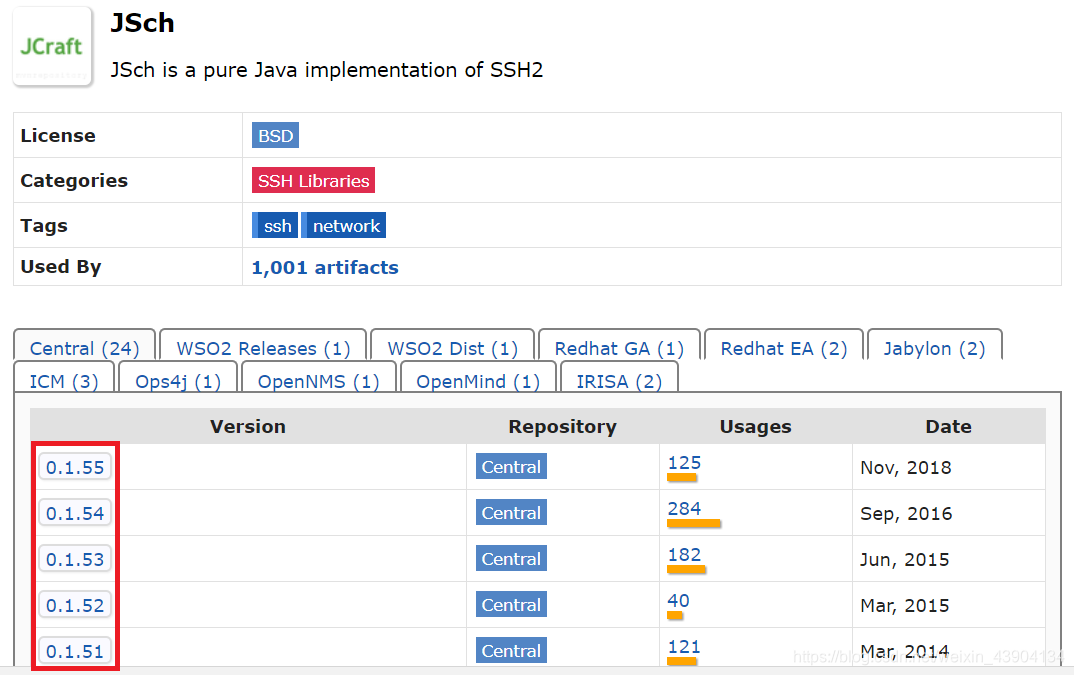Open version 0.1.55
This screenshot has width=1074, height=675.
pos(75,467)
